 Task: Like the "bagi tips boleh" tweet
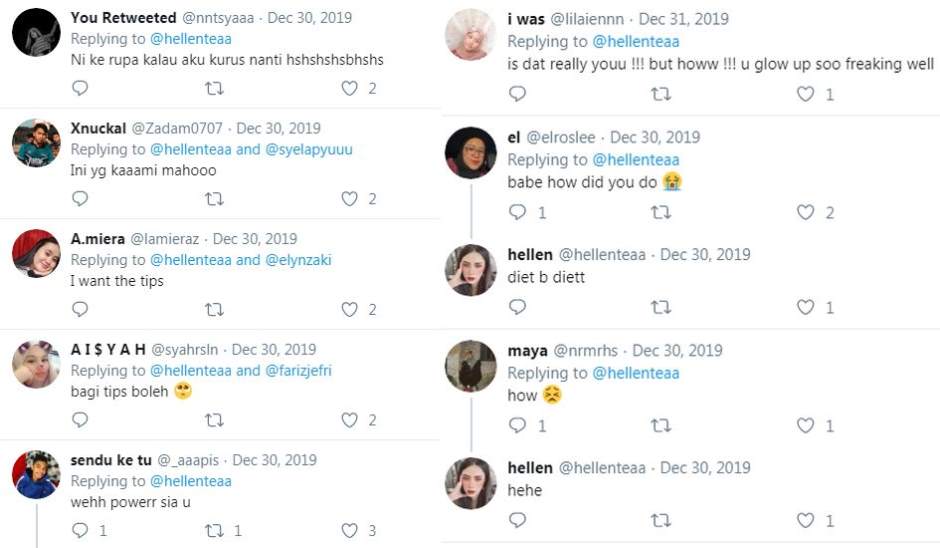(x=349, y=420)
